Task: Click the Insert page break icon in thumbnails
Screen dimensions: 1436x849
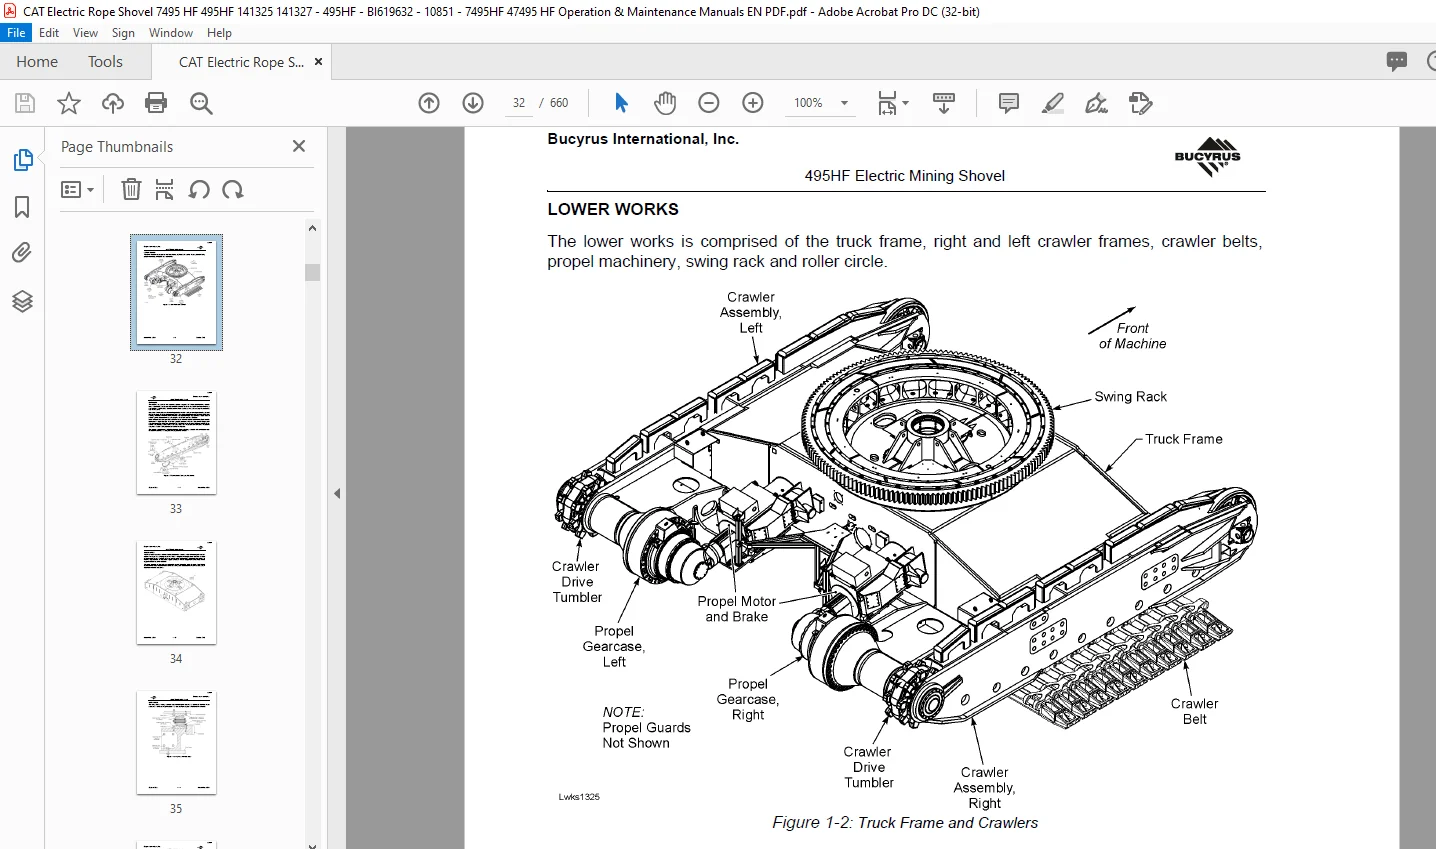Action: coord(165,189)
